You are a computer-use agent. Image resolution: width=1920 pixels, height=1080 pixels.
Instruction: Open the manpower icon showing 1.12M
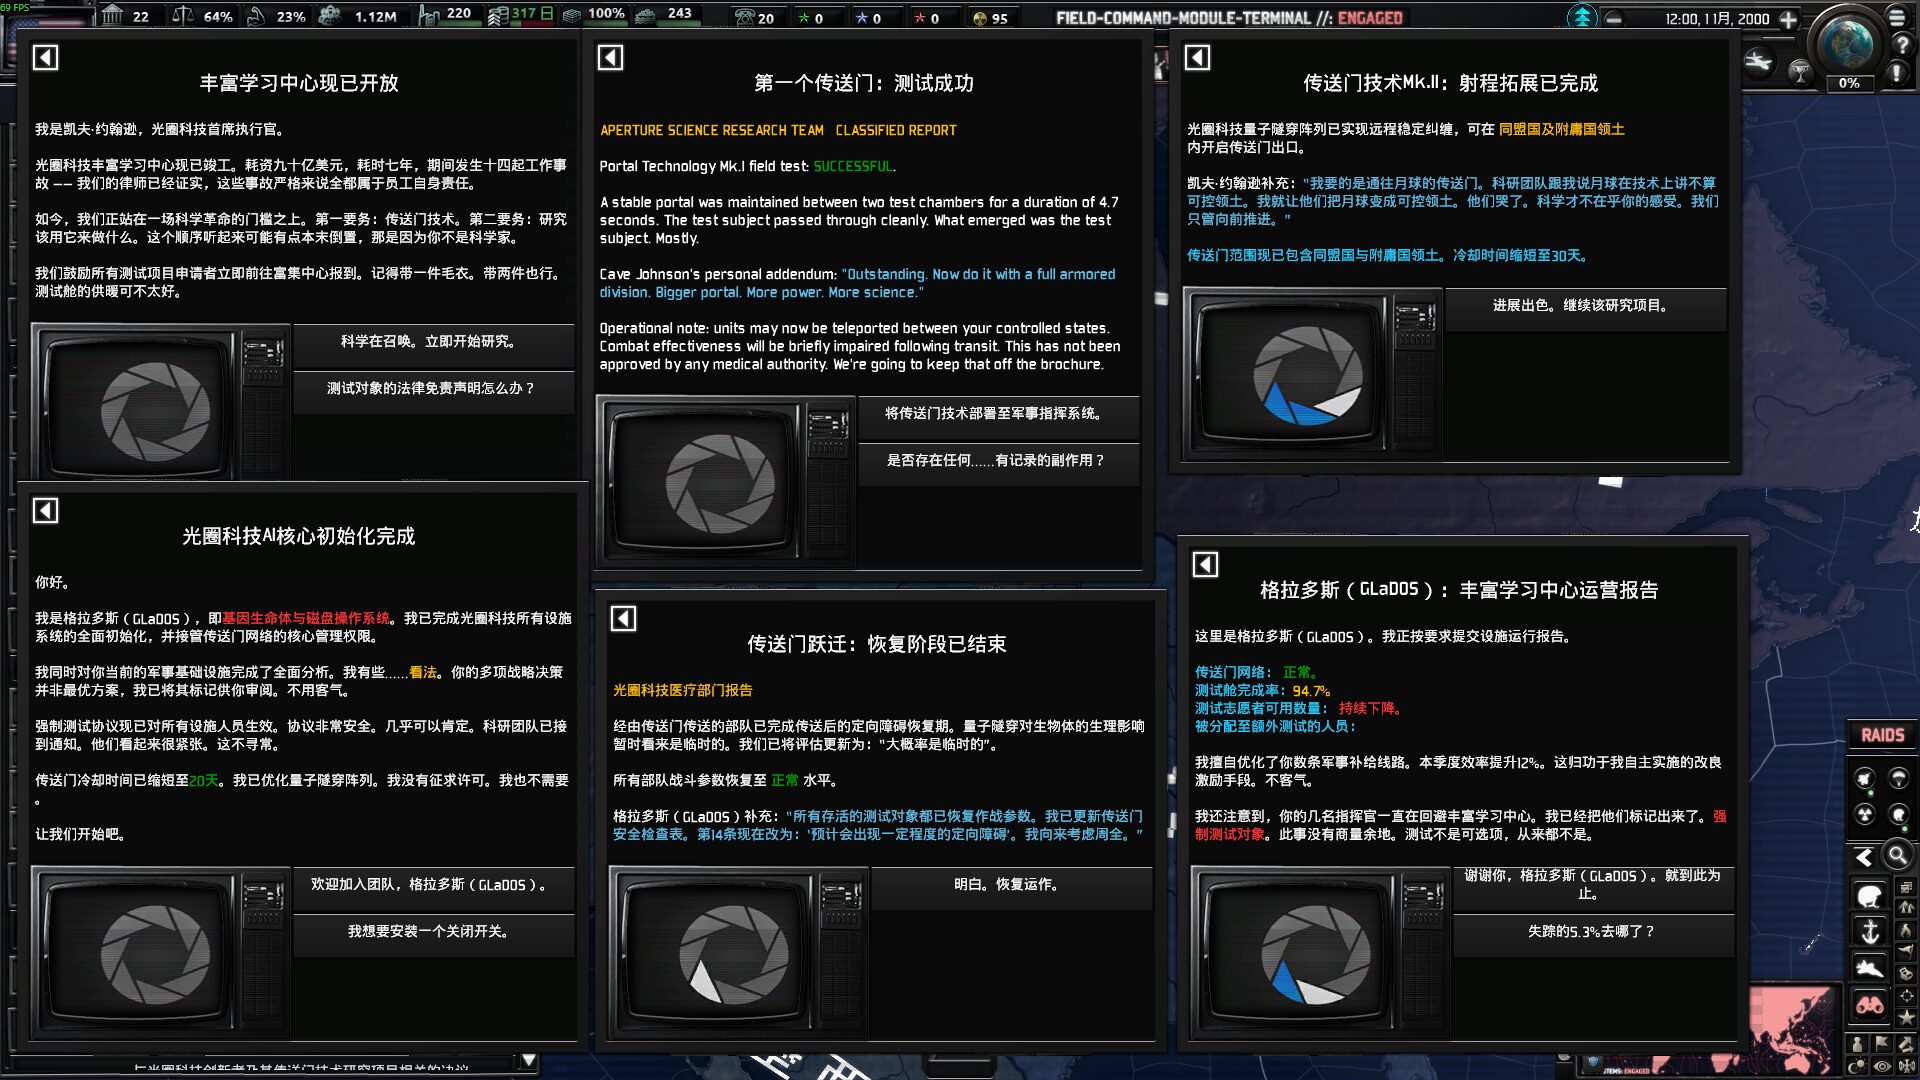[329, 15]
